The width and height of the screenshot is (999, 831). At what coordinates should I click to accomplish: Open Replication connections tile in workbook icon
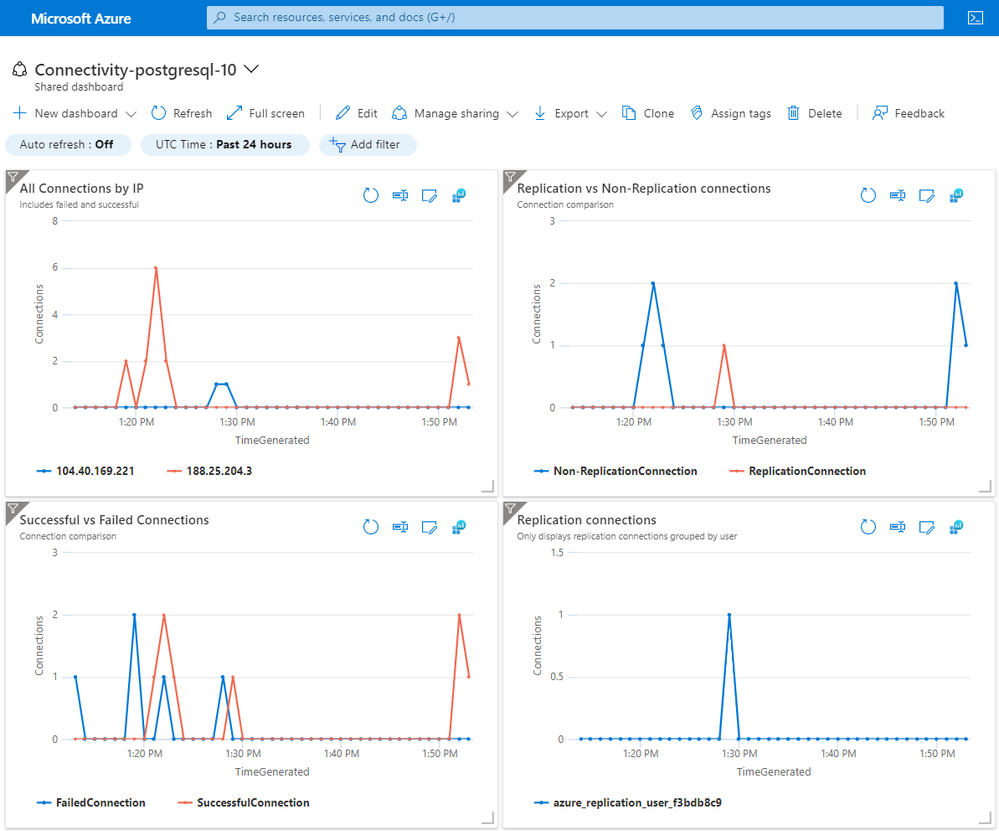(x=956, y=527)
